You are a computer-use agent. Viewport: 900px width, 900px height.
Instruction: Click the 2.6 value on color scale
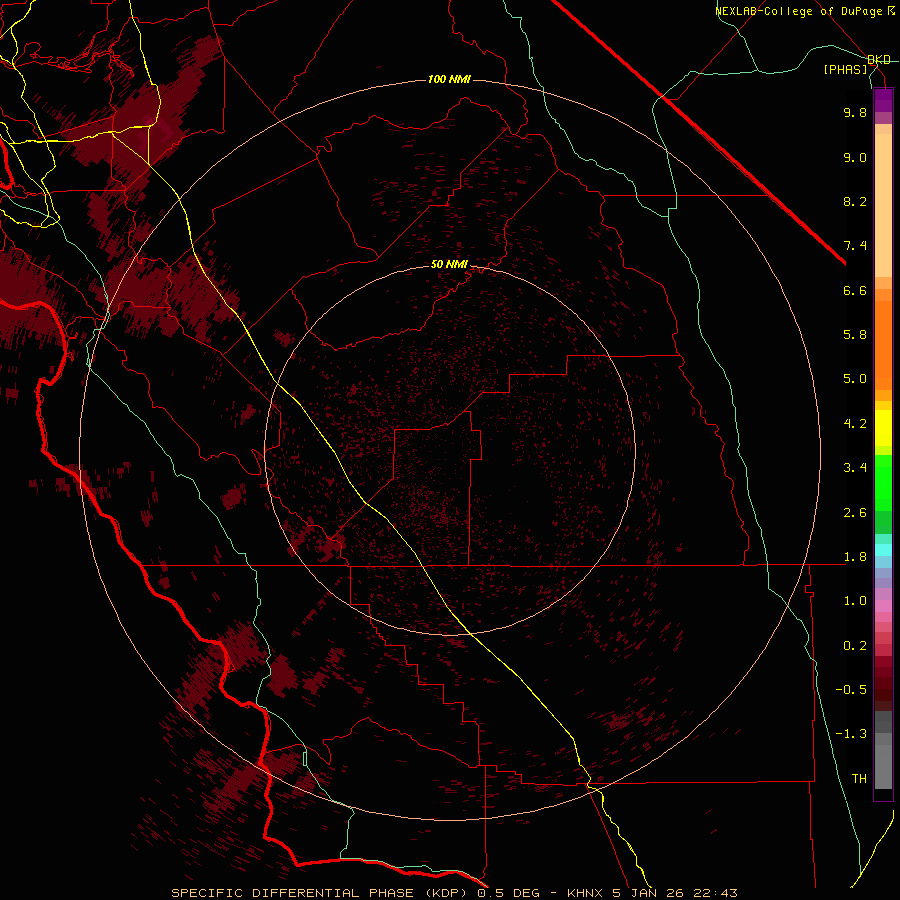[x=855, y=513]
